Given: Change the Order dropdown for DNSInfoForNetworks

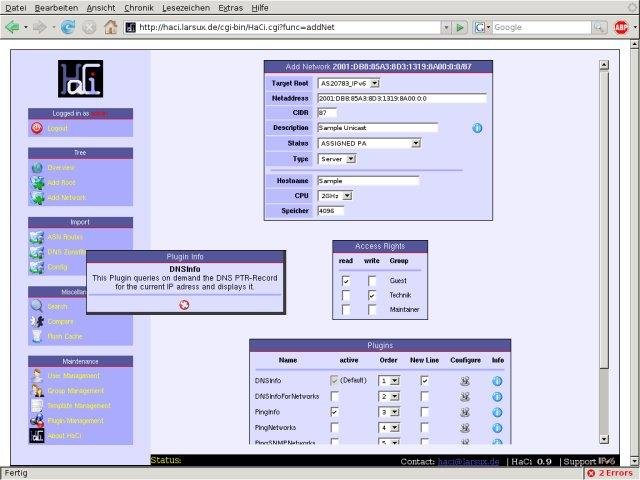Looking at the screenshot, I should click(x=389, y=396).
